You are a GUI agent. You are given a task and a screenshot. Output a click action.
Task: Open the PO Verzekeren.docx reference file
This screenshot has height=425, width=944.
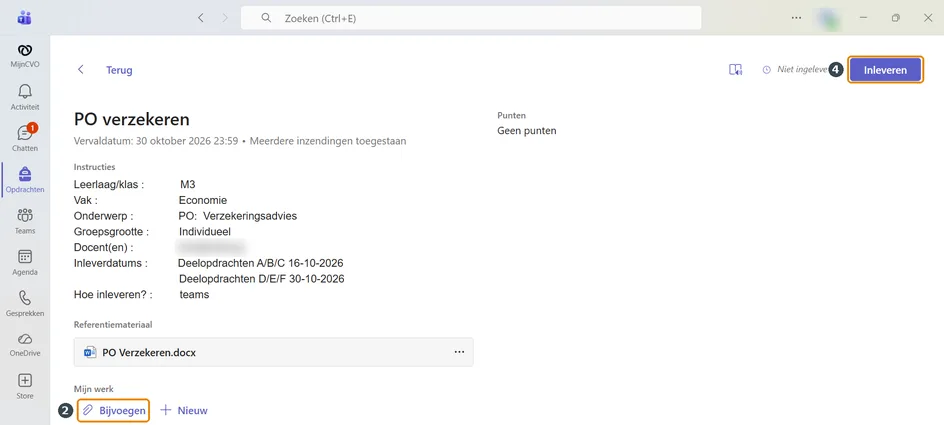273,352
